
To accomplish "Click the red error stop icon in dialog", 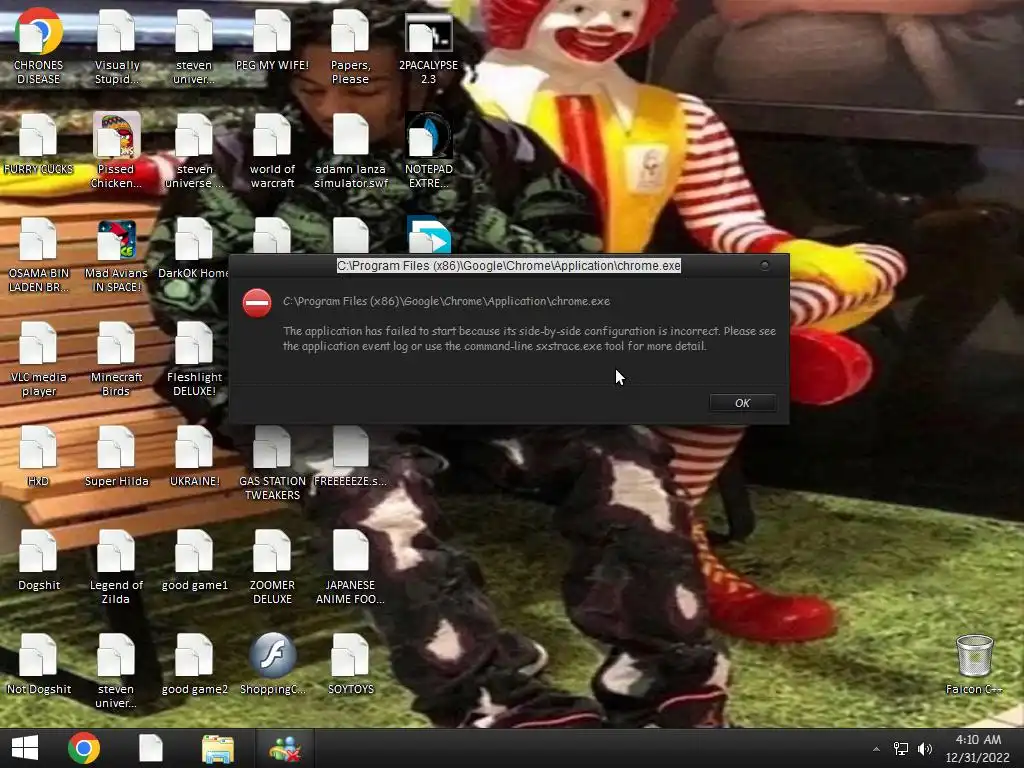I will click(x=257, y=303).
